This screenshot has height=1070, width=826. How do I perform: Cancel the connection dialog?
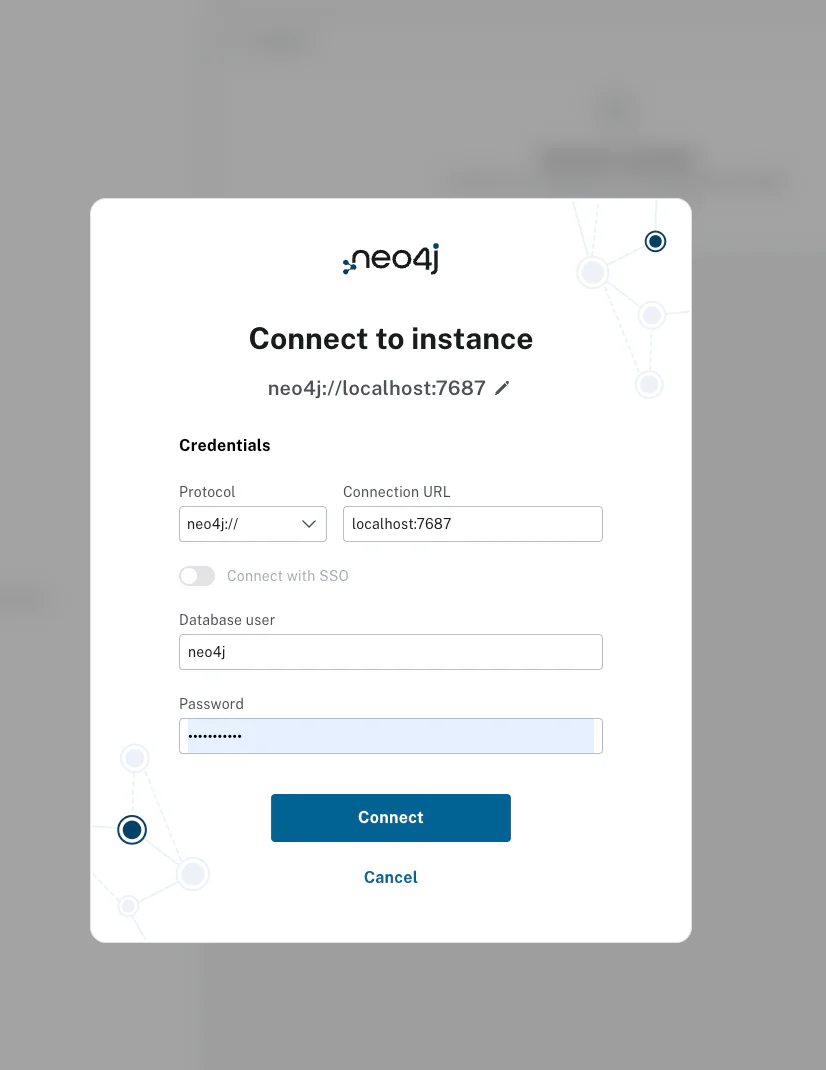[x=390, y=877]
